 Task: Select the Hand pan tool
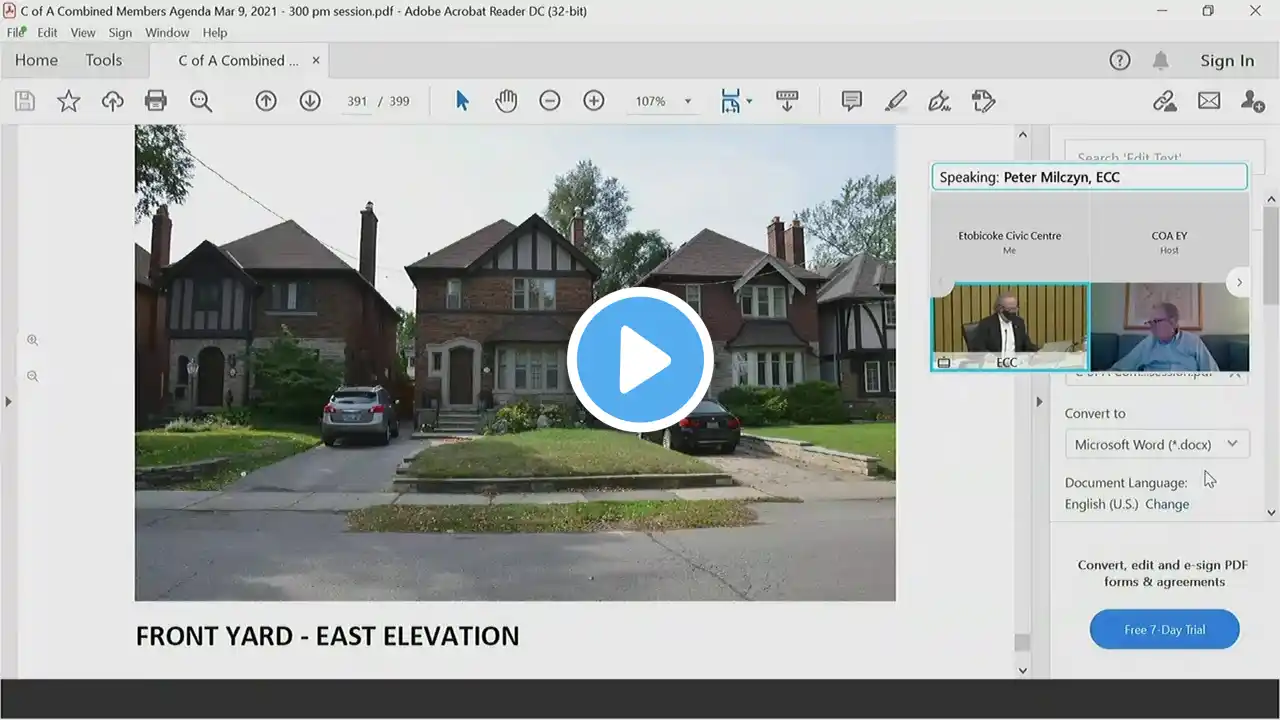[x=506, y=101]
